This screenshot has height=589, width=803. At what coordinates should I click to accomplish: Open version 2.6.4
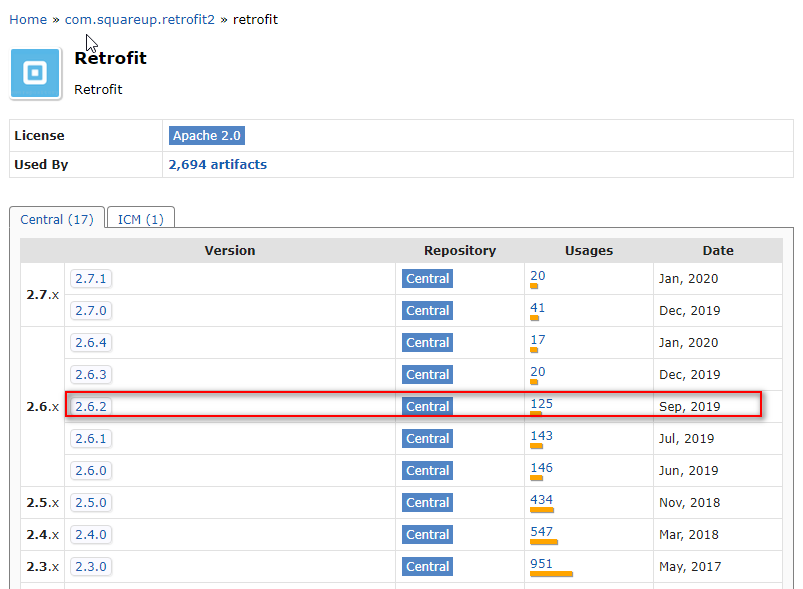click(x=91, y=343)
